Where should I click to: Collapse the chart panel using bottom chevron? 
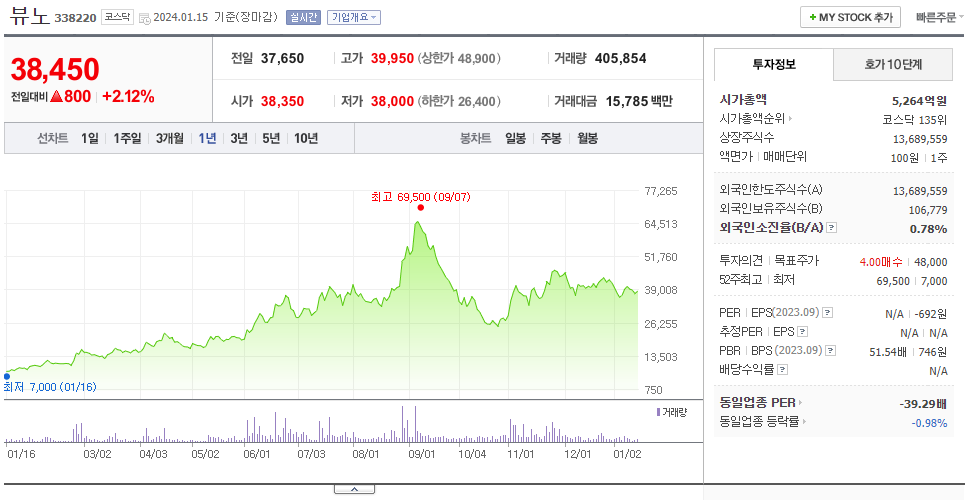[354, 490]
